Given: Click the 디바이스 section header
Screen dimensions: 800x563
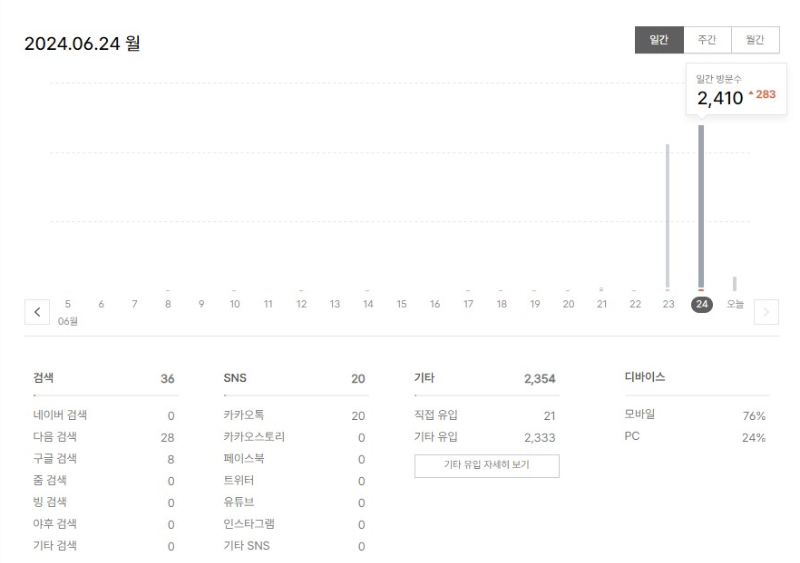Looking at the screenshot, I should (645, 377).
